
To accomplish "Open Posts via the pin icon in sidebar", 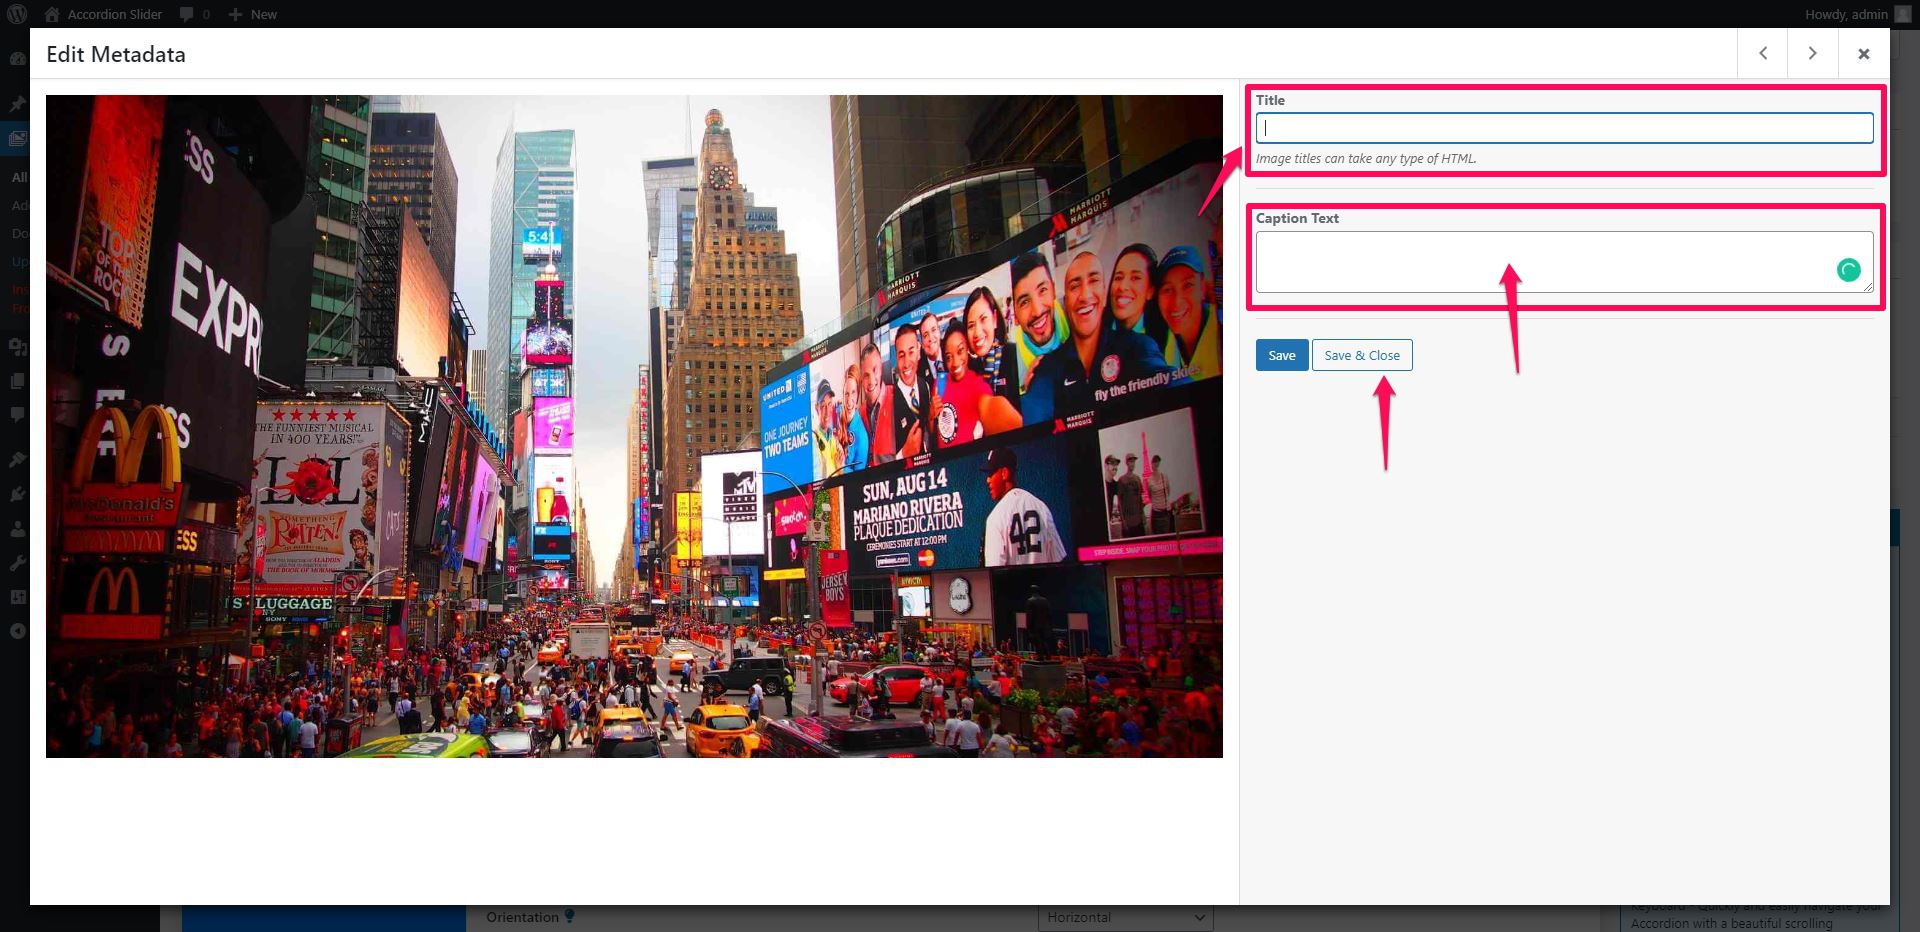I will coord(17,104).
